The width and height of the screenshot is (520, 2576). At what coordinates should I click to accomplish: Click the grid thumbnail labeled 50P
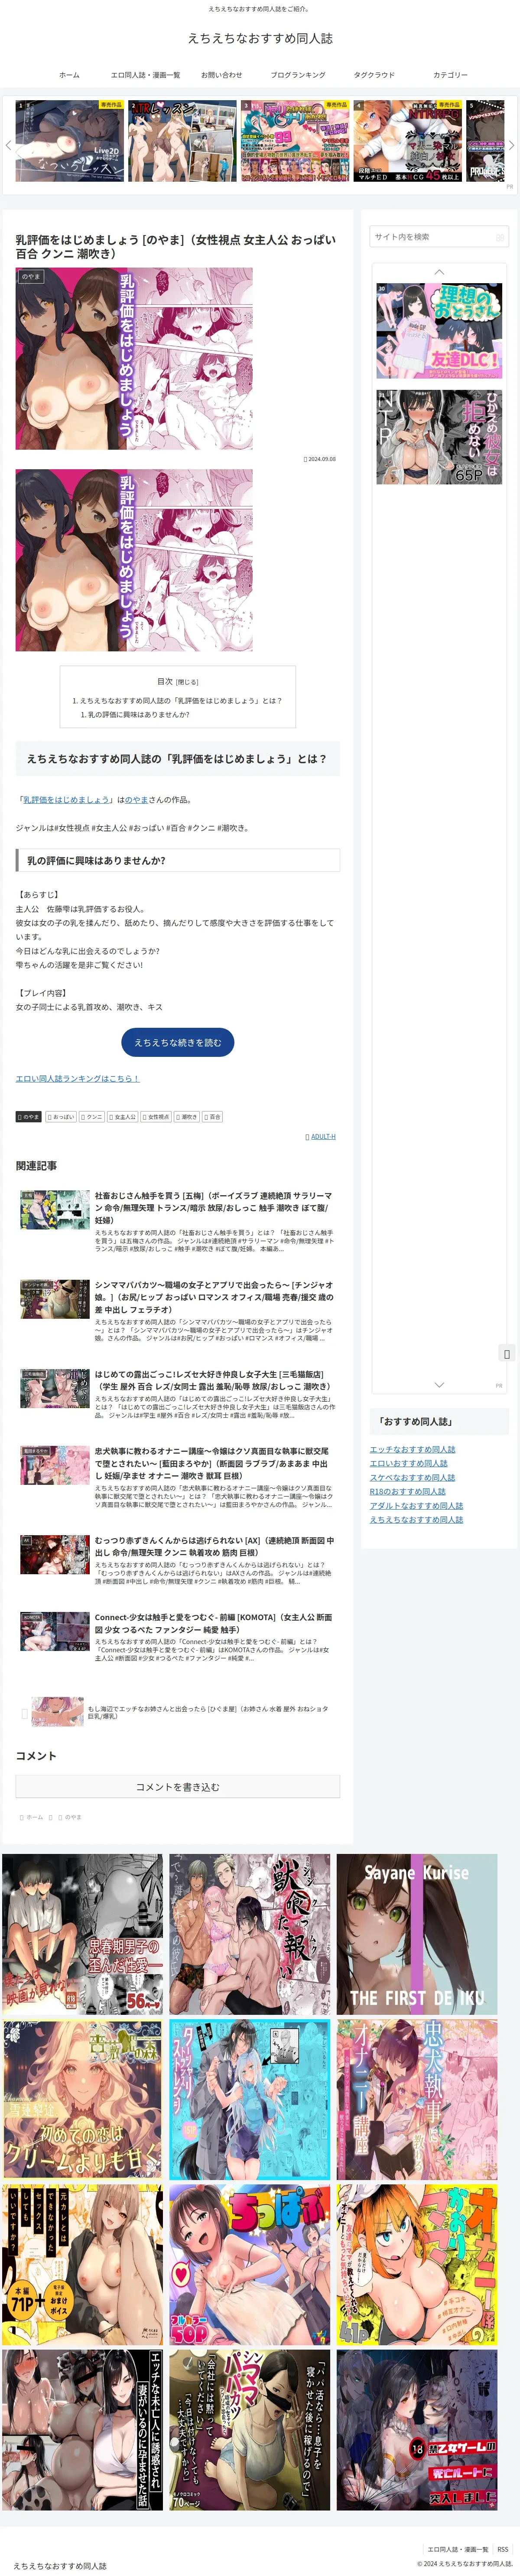tap(249, 2266)
